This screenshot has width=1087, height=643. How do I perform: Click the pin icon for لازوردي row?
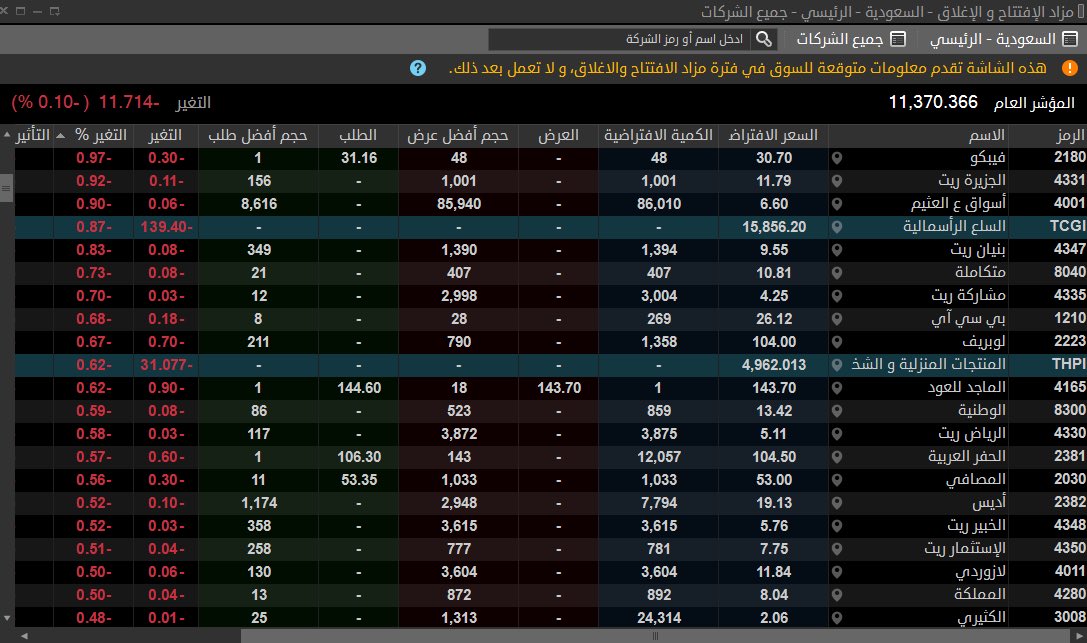pos(837,572)
